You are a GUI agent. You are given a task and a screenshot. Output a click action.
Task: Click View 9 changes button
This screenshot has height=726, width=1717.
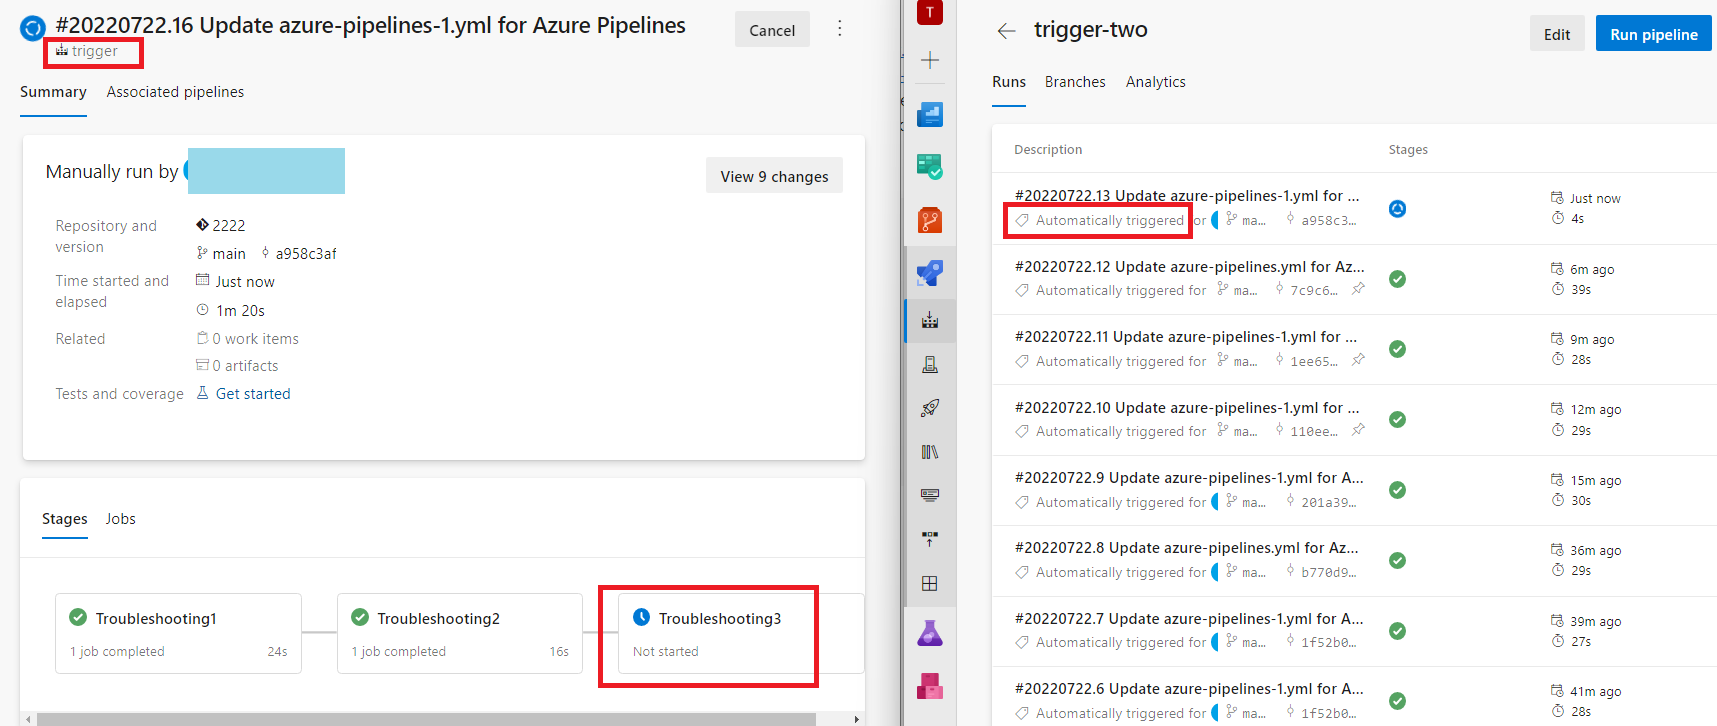[x=774, y=176]
